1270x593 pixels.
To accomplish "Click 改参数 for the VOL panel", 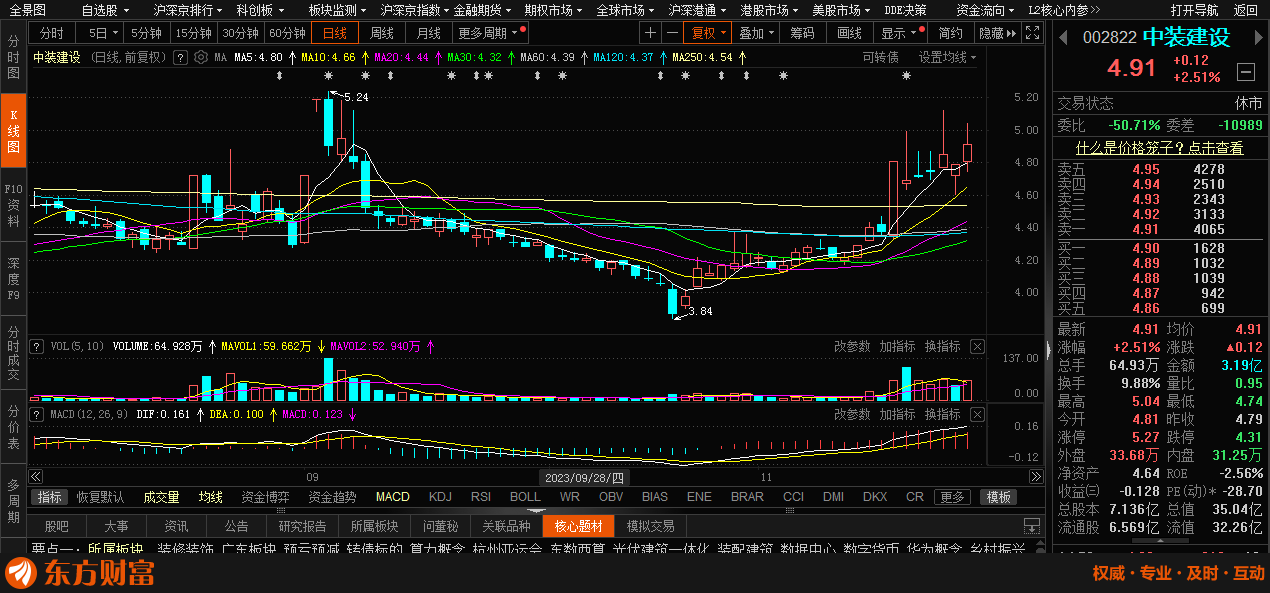I will click(853, 347).
